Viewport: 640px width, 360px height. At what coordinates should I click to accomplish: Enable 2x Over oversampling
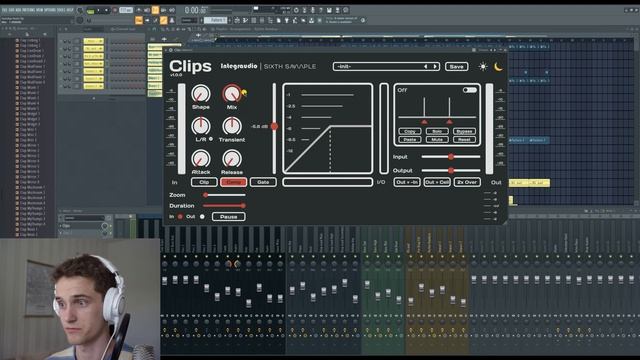467,182
